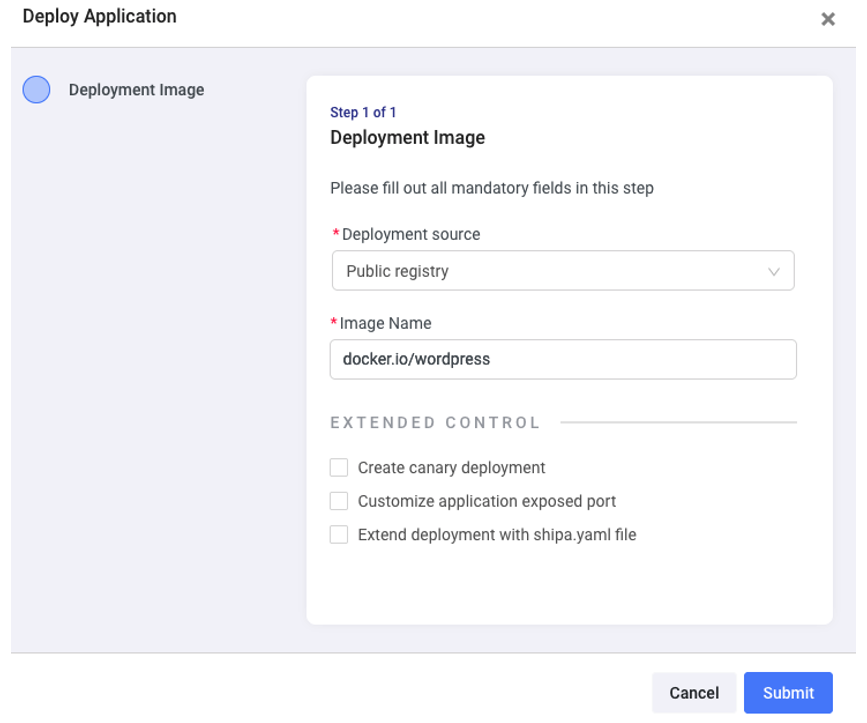Enable Create canary deployment checkbox
867x723 pixels.
click(339, 467)
